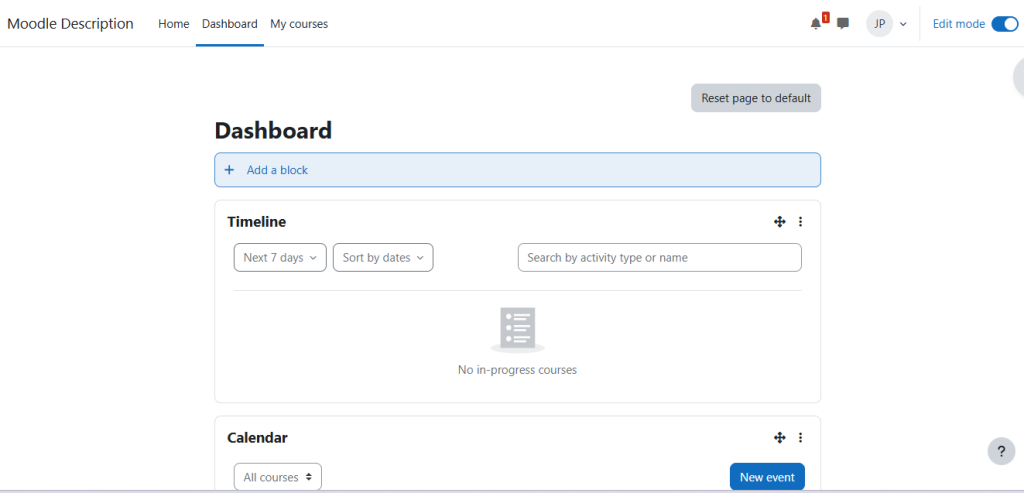Expand the user menu chevron
The image size is (1024, 493).
coord(903,24)
